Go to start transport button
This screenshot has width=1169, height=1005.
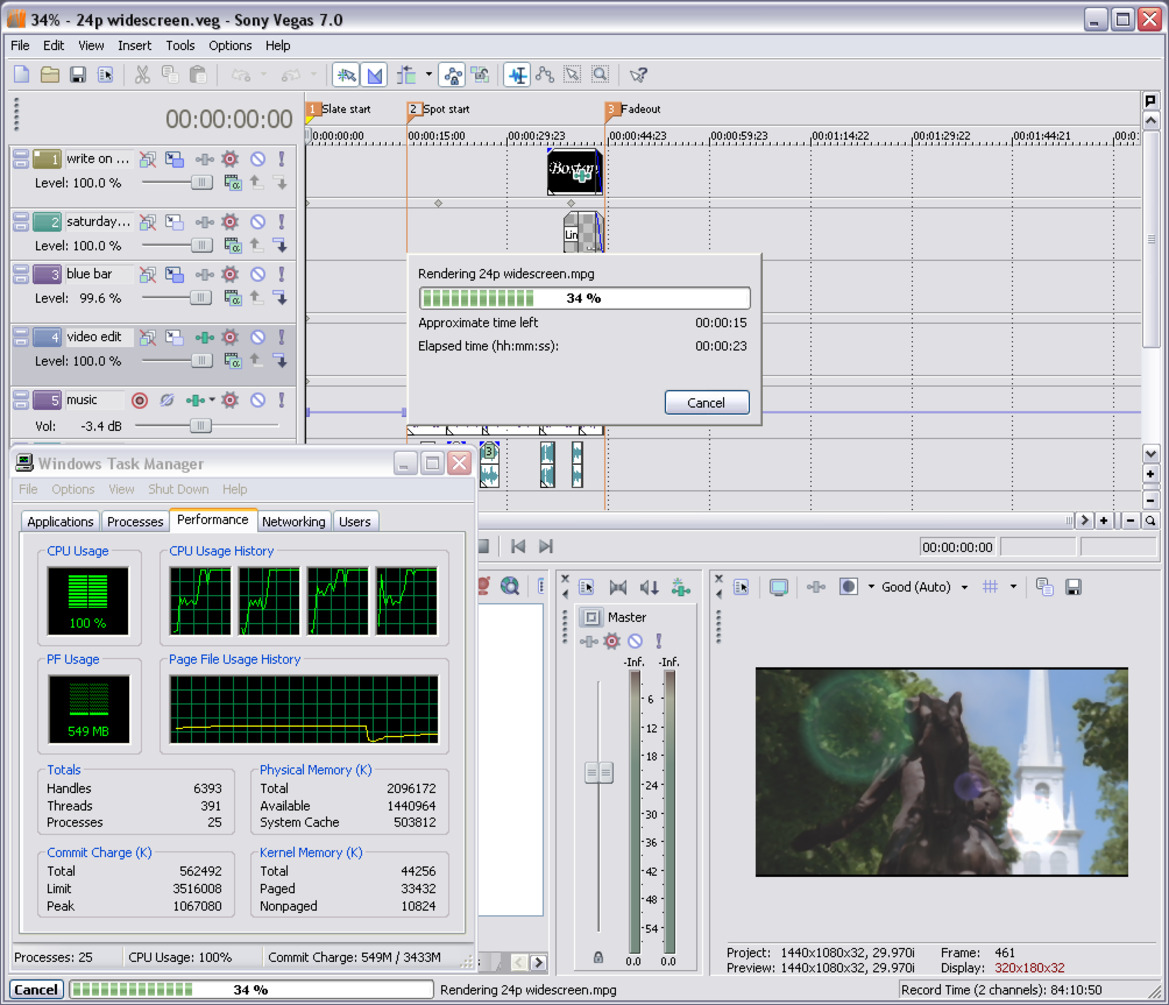pyautogui.click(x=518, y=546)
